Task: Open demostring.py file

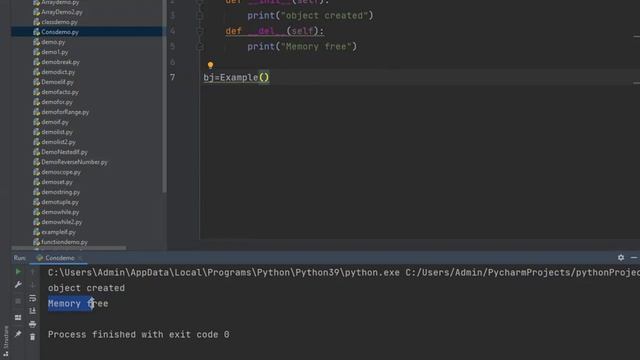Action: [x=60, y=192]
